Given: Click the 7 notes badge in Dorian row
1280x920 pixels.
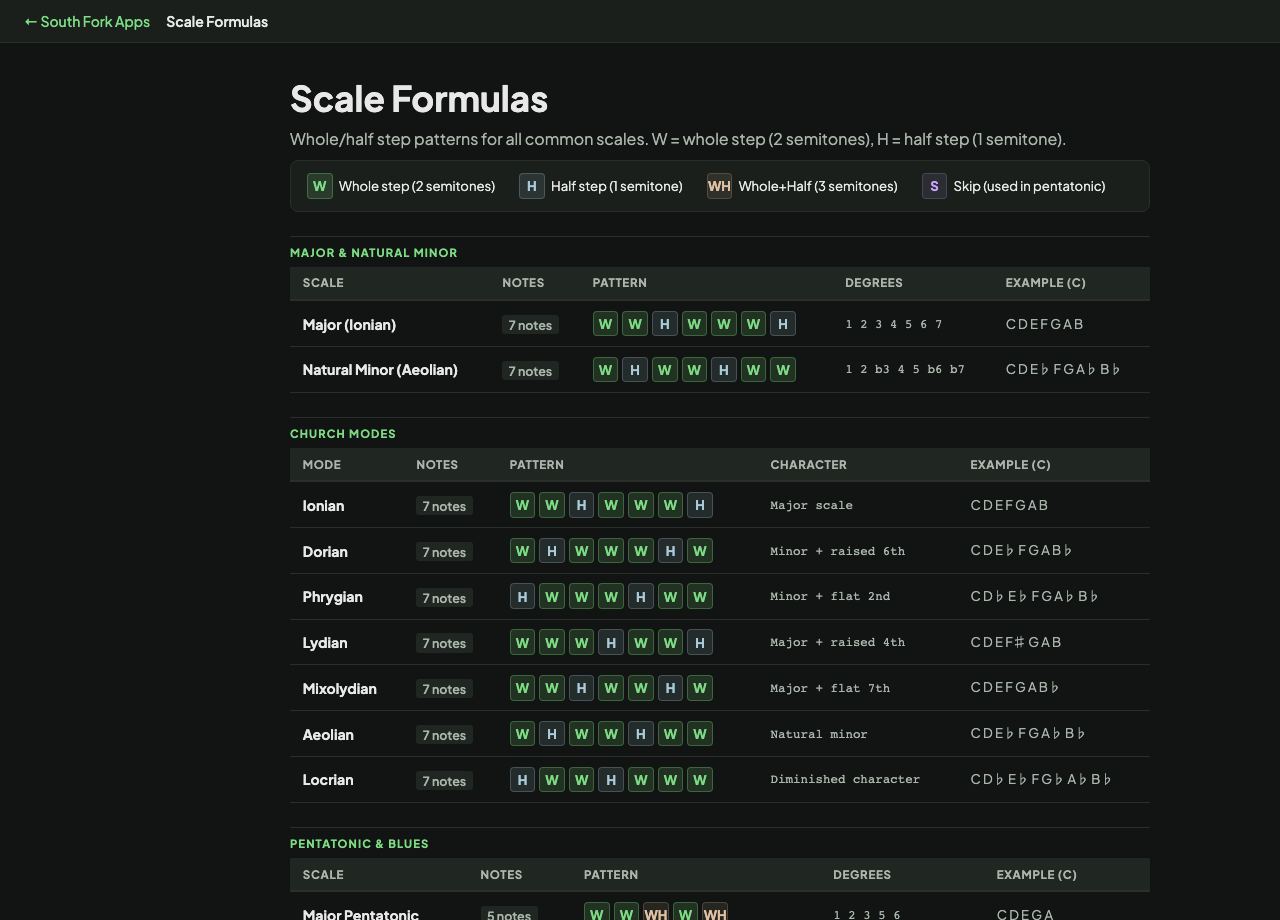Looking at the screenshot, I should click(444, 552).
